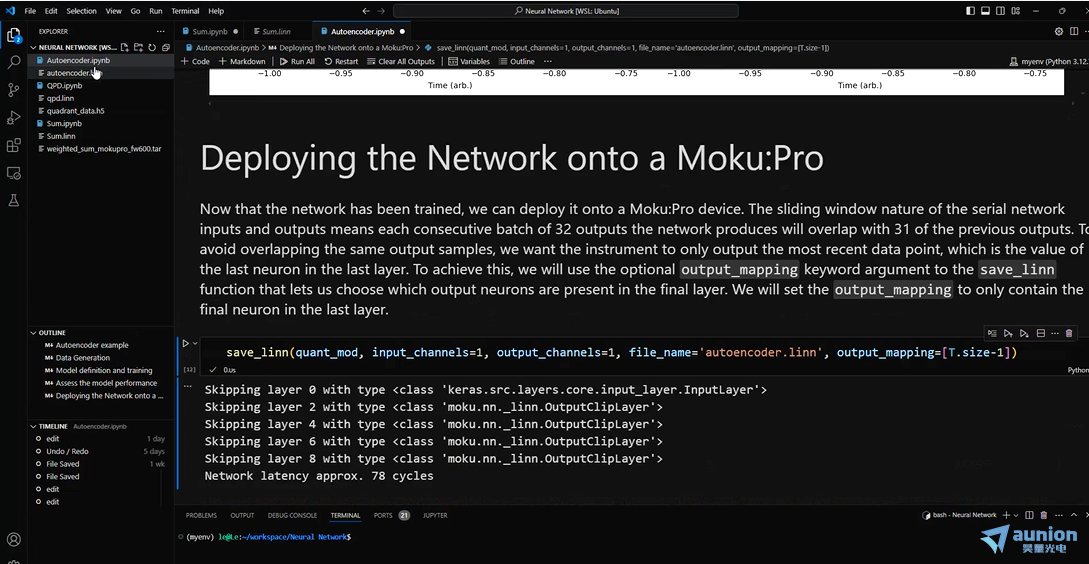The height and width of the screenshot is (564, 1089).
Task: Open the Explorer view in activity bar
Action: tap(13, 35)
